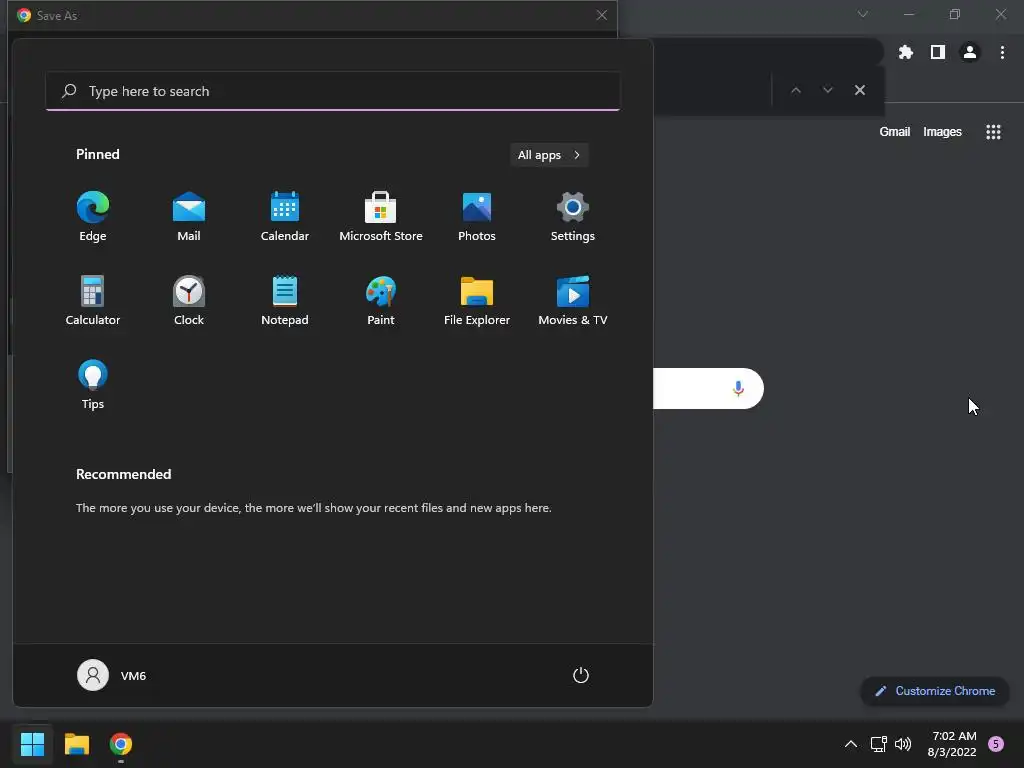Click the power button in Start menu

pos(581,675)
